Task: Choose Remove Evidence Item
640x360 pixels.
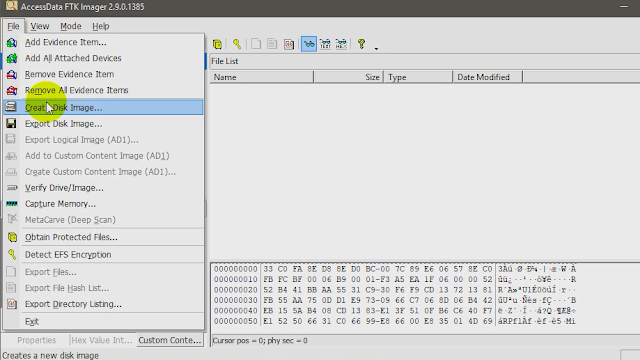Action: [103, 74]
